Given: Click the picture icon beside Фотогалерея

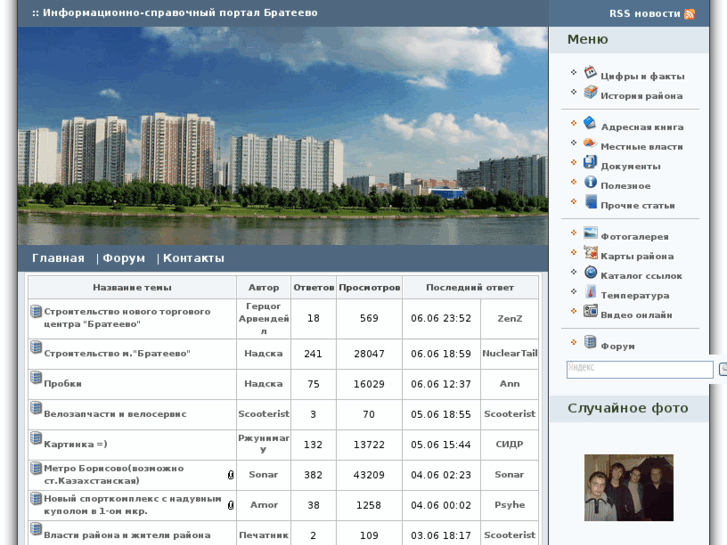Looking at the screenshot, I should point(590,232).
